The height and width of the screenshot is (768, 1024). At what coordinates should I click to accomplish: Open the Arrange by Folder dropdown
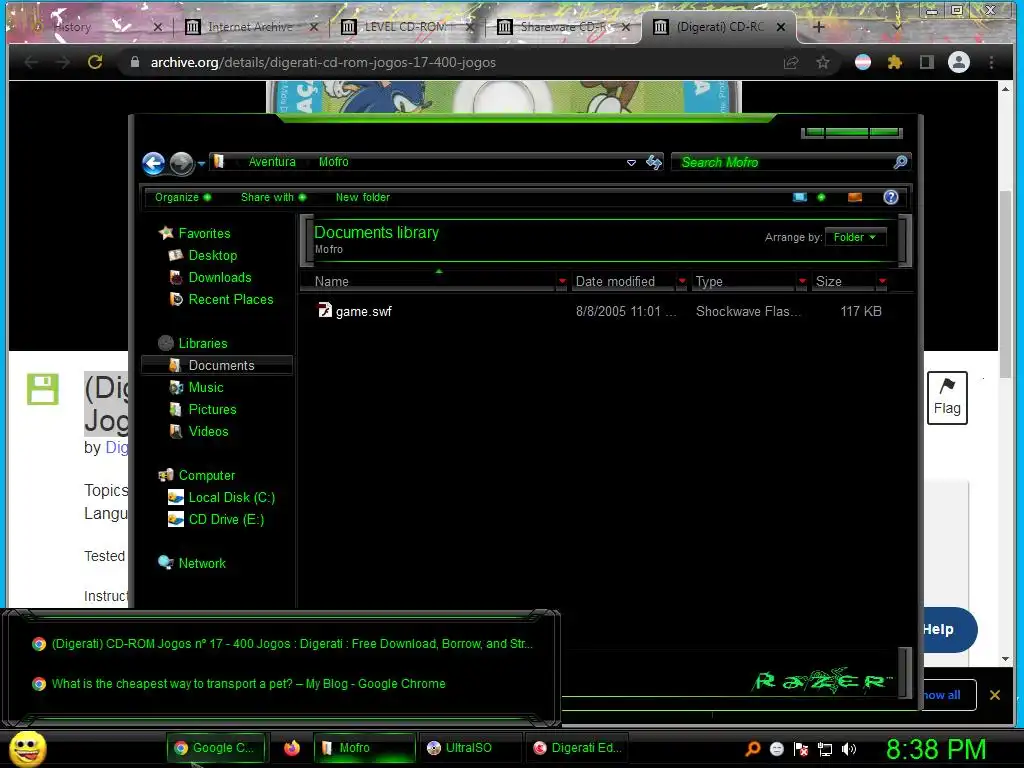coord(855,237)
